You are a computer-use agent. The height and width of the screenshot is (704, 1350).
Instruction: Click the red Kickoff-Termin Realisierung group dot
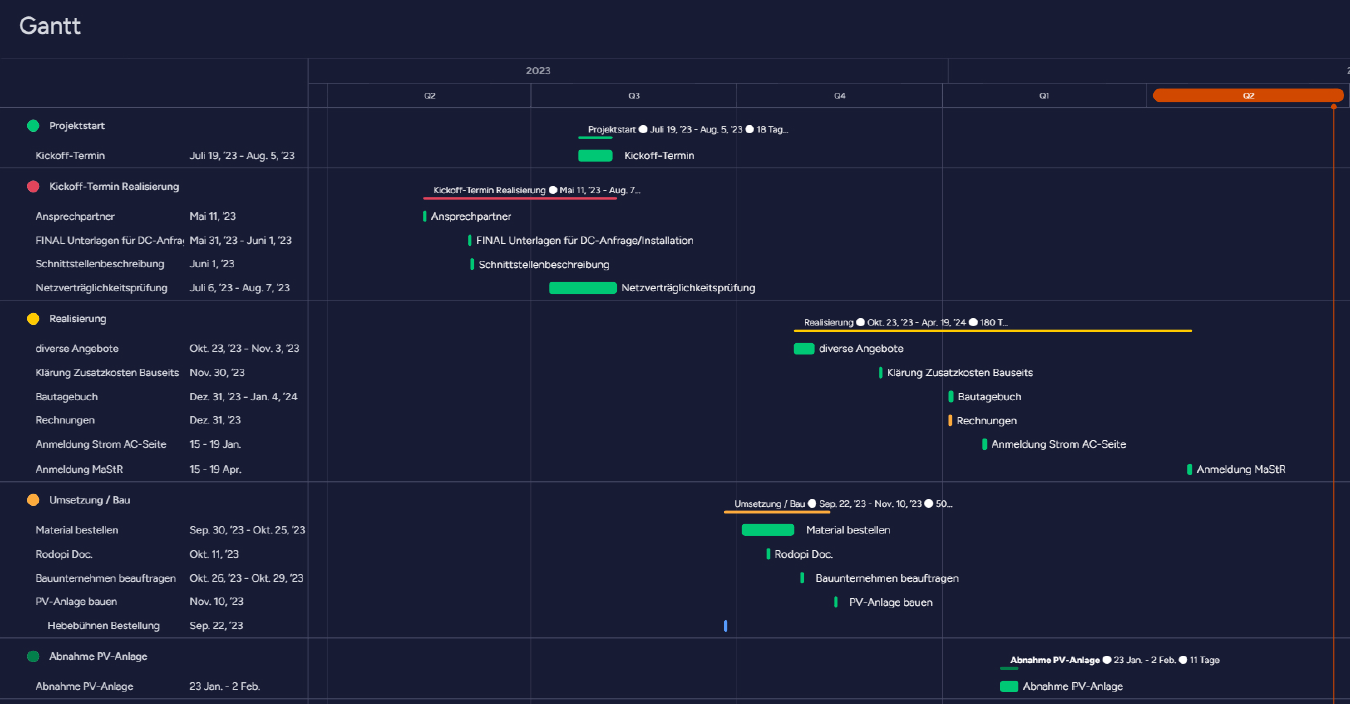pos(33,187)
